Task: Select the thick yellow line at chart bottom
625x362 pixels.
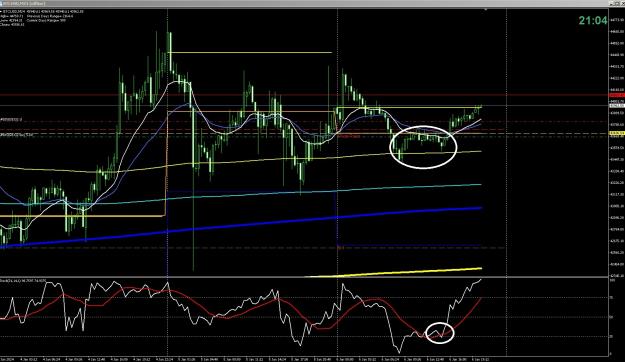Action: point(393,272)
